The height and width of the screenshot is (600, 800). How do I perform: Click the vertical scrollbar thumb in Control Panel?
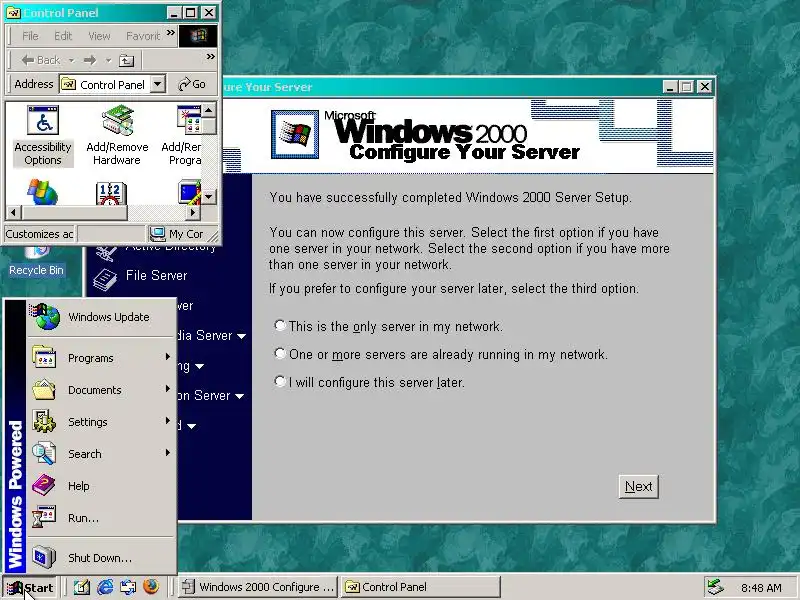pyautogui.click(x=209, y=126)
